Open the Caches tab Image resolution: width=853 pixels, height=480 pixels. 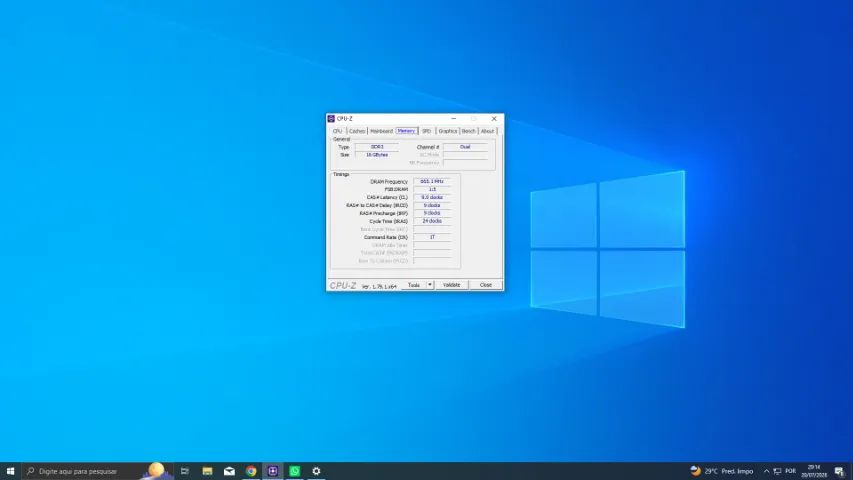click(x=357, y=131)
